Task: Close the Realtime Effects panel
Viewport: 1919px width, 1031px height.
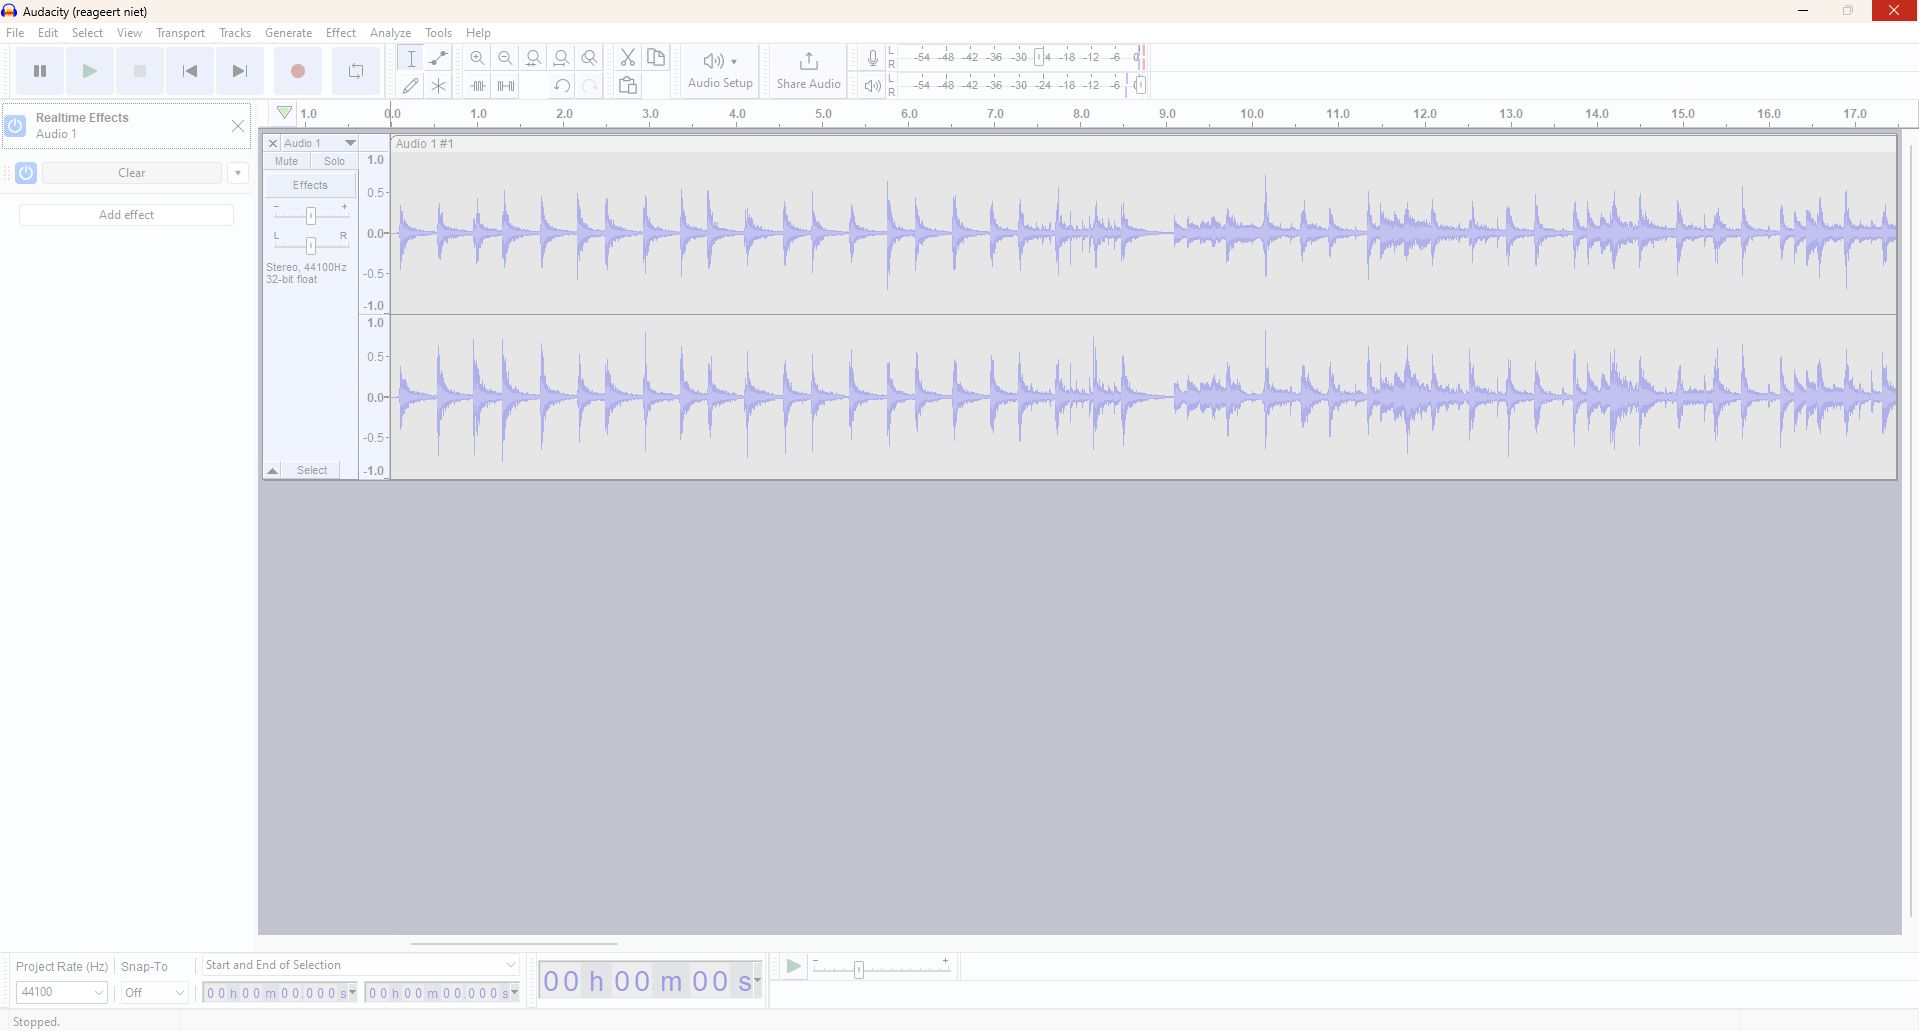Action: tap(237, 126)
